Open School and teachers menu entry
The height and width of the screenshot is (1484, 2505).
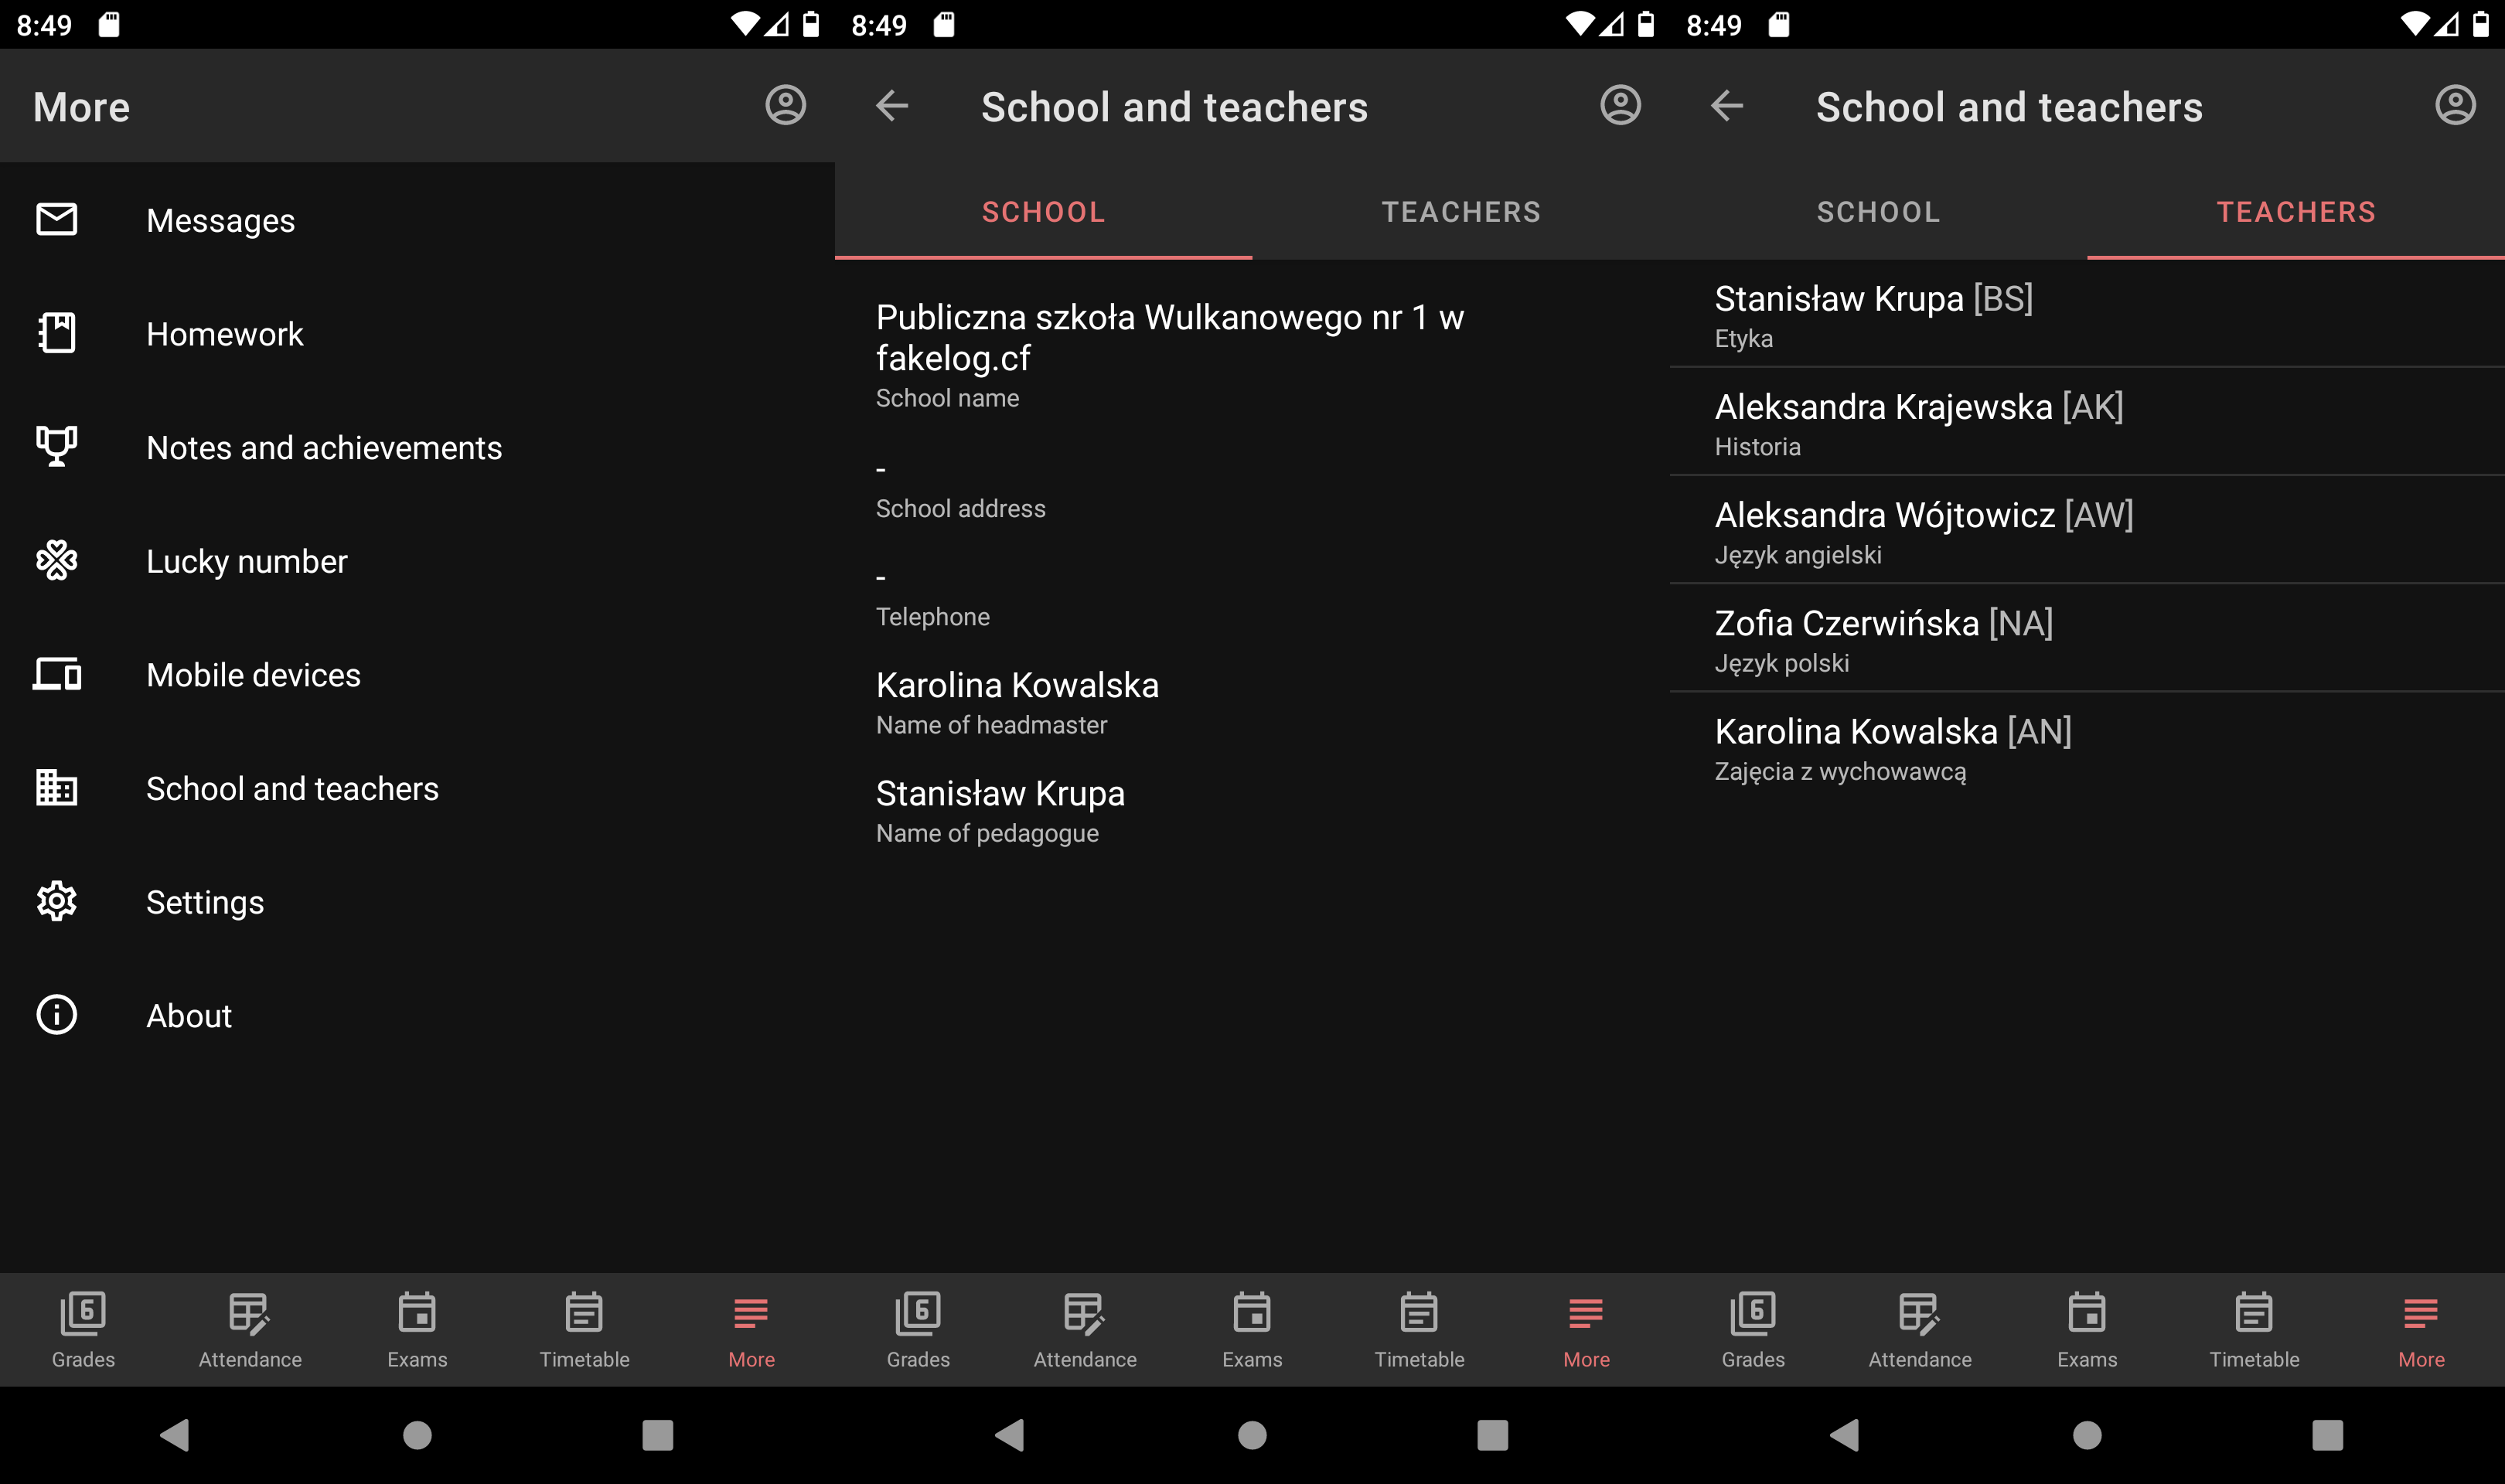(292, 788)
